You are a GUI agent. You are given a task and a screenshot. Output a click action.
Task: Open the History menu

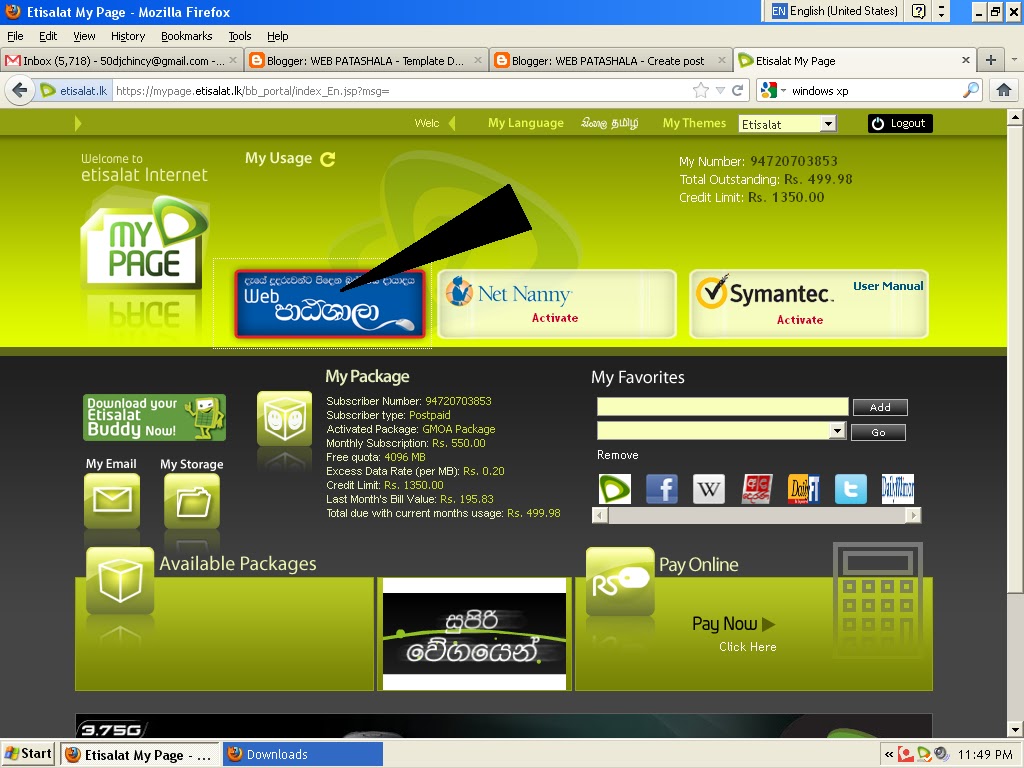pos(127,36)
